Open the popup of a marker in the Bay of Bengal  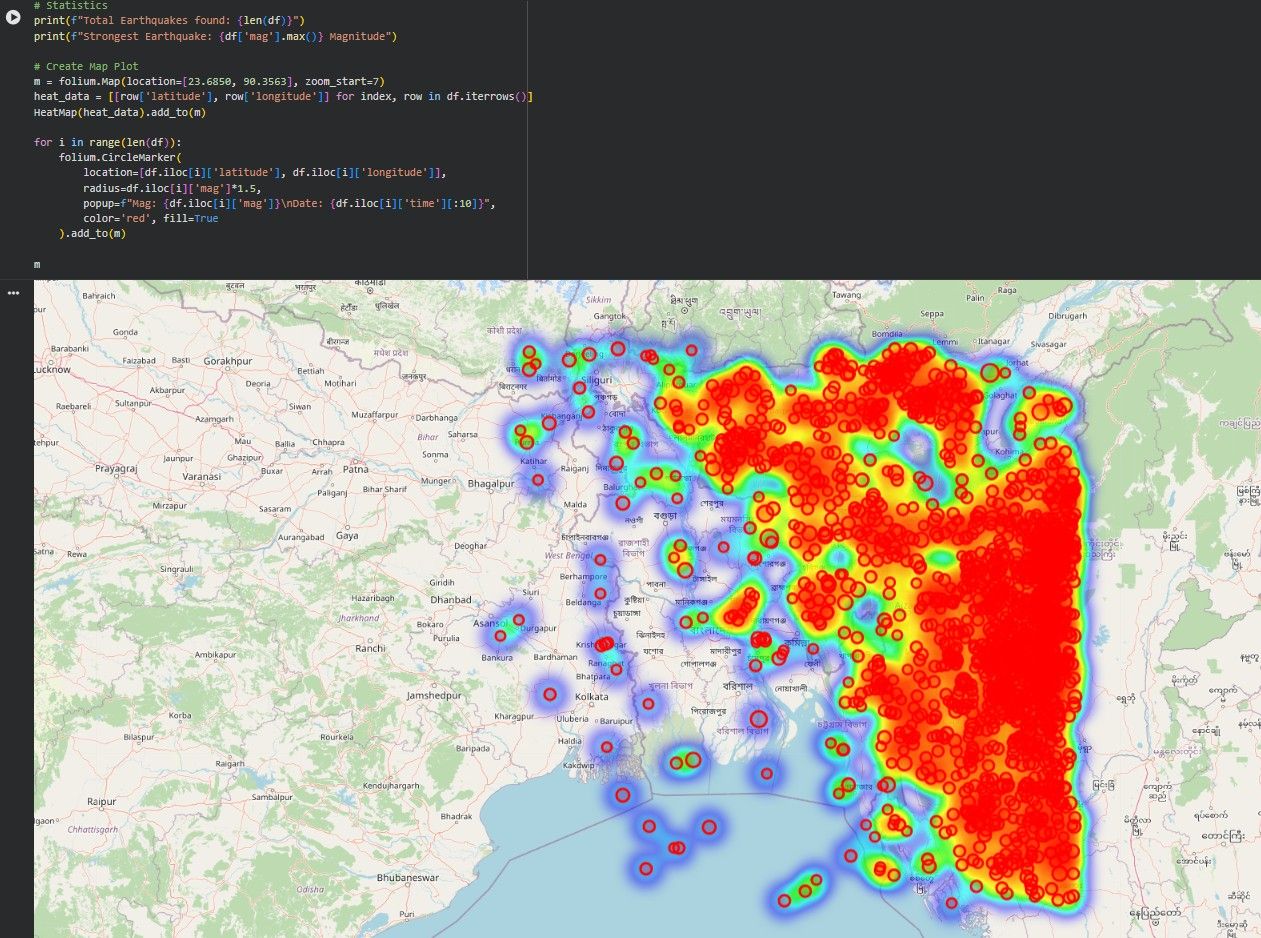[650, 827]
